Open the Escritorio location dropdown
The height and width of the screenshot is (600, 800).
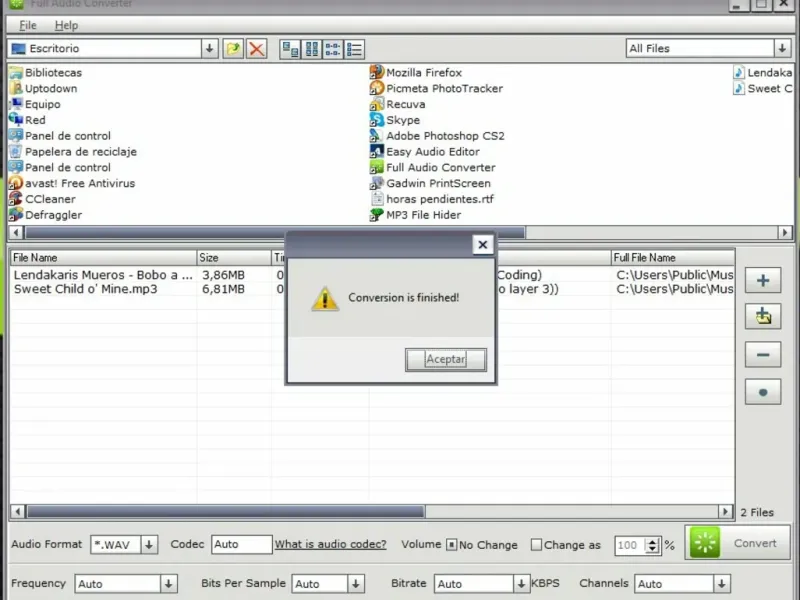coord(209,48)
